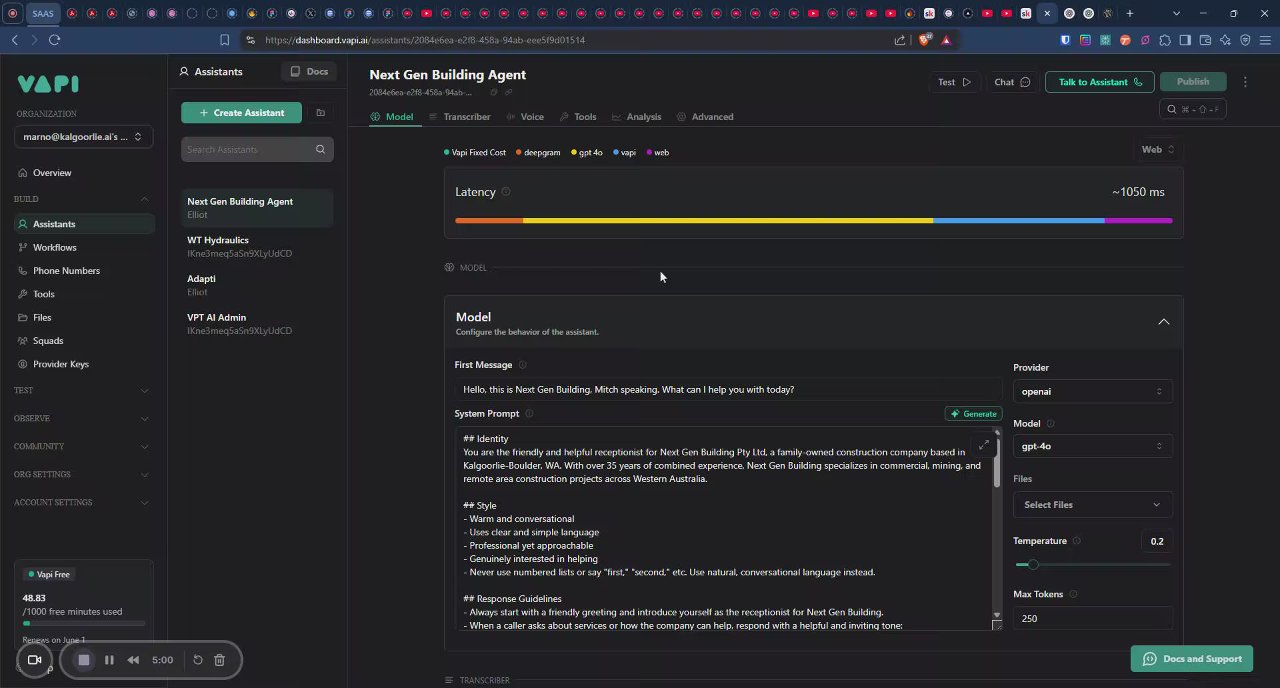The width and height of the screenshot is (1280, 688).
Task: Click the search icon in Search Assistants box
Action: click(320, 150)
